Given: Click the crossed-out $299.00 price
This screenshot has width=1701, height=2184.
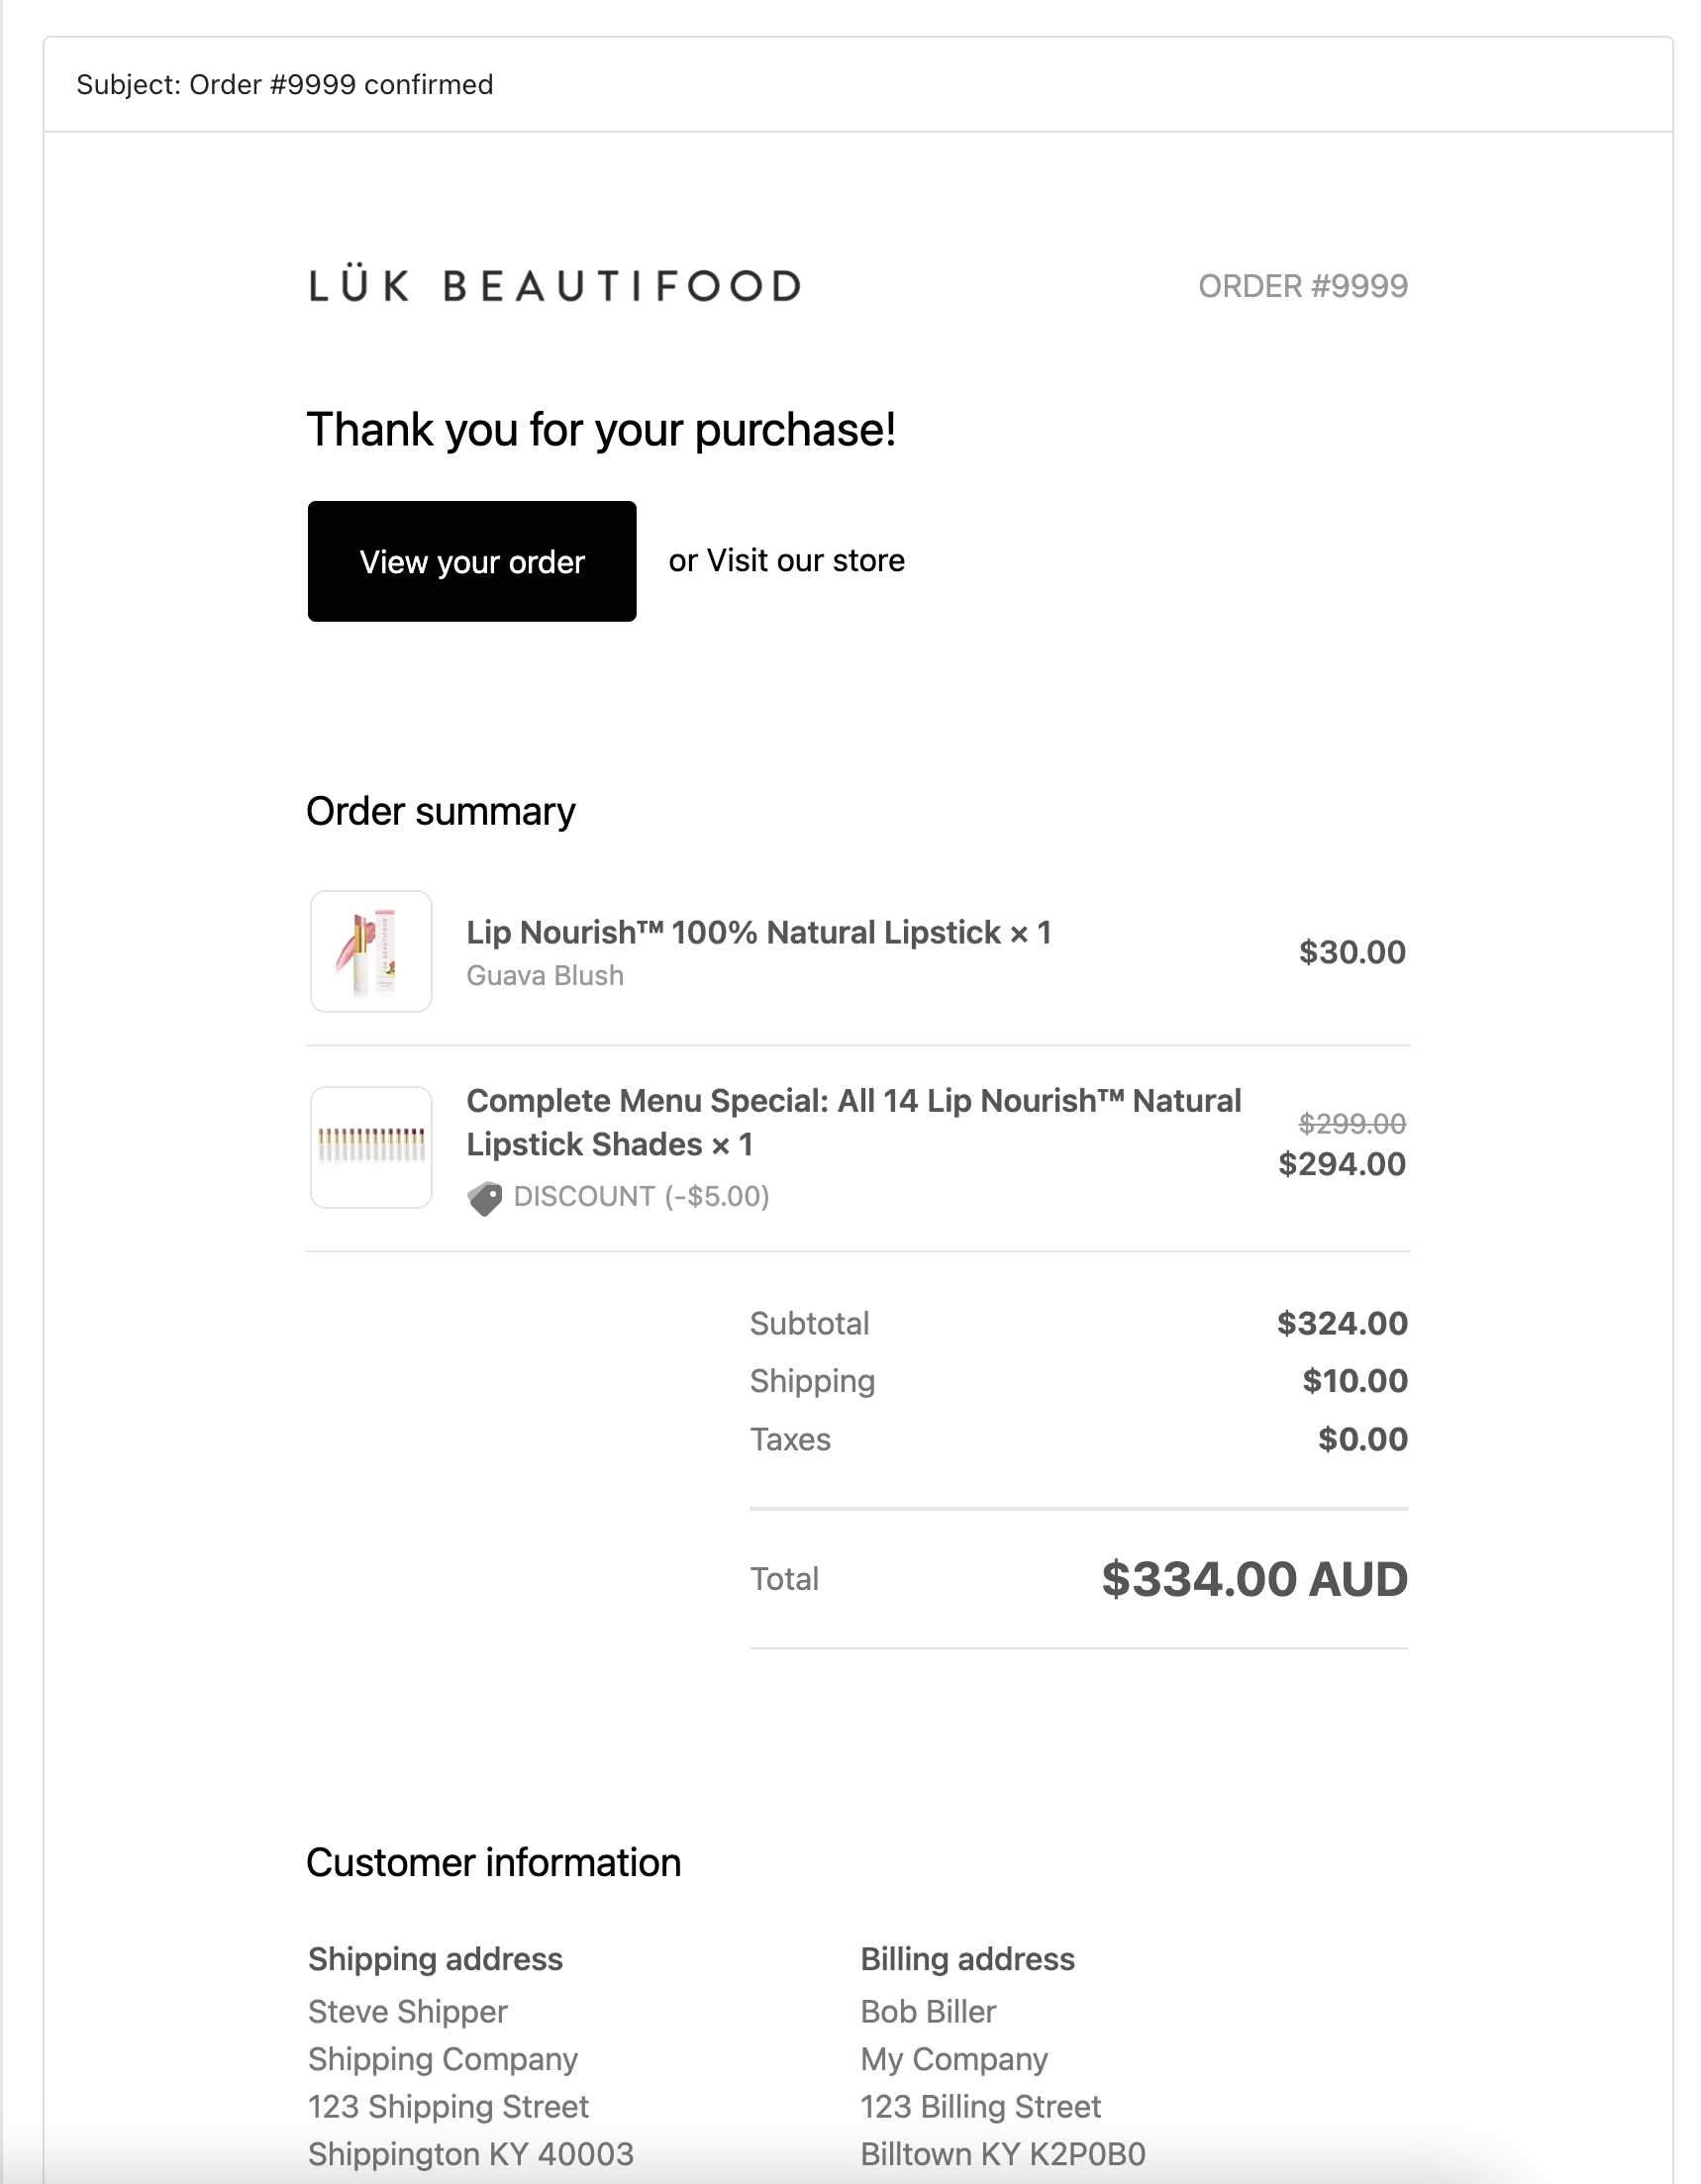Looking at the screenshot, I should (1352, 1124).
